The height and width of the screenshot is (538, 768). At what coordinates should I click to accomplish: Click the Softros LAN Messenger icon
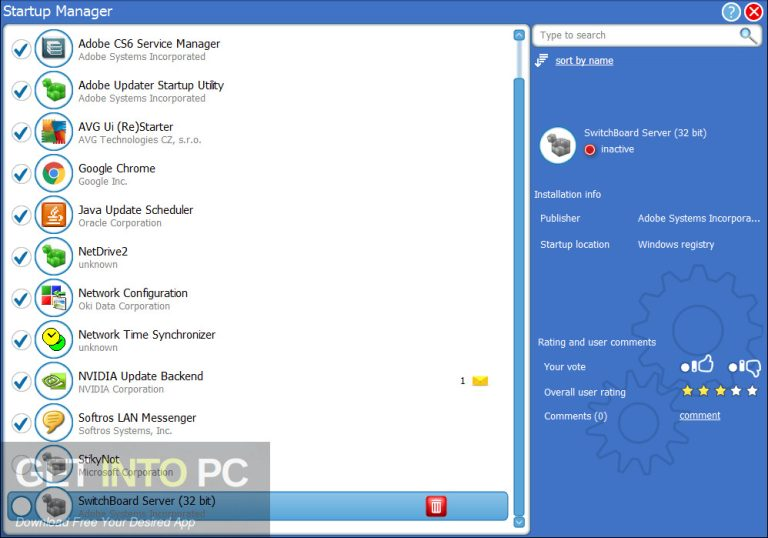tap(53, 423)
